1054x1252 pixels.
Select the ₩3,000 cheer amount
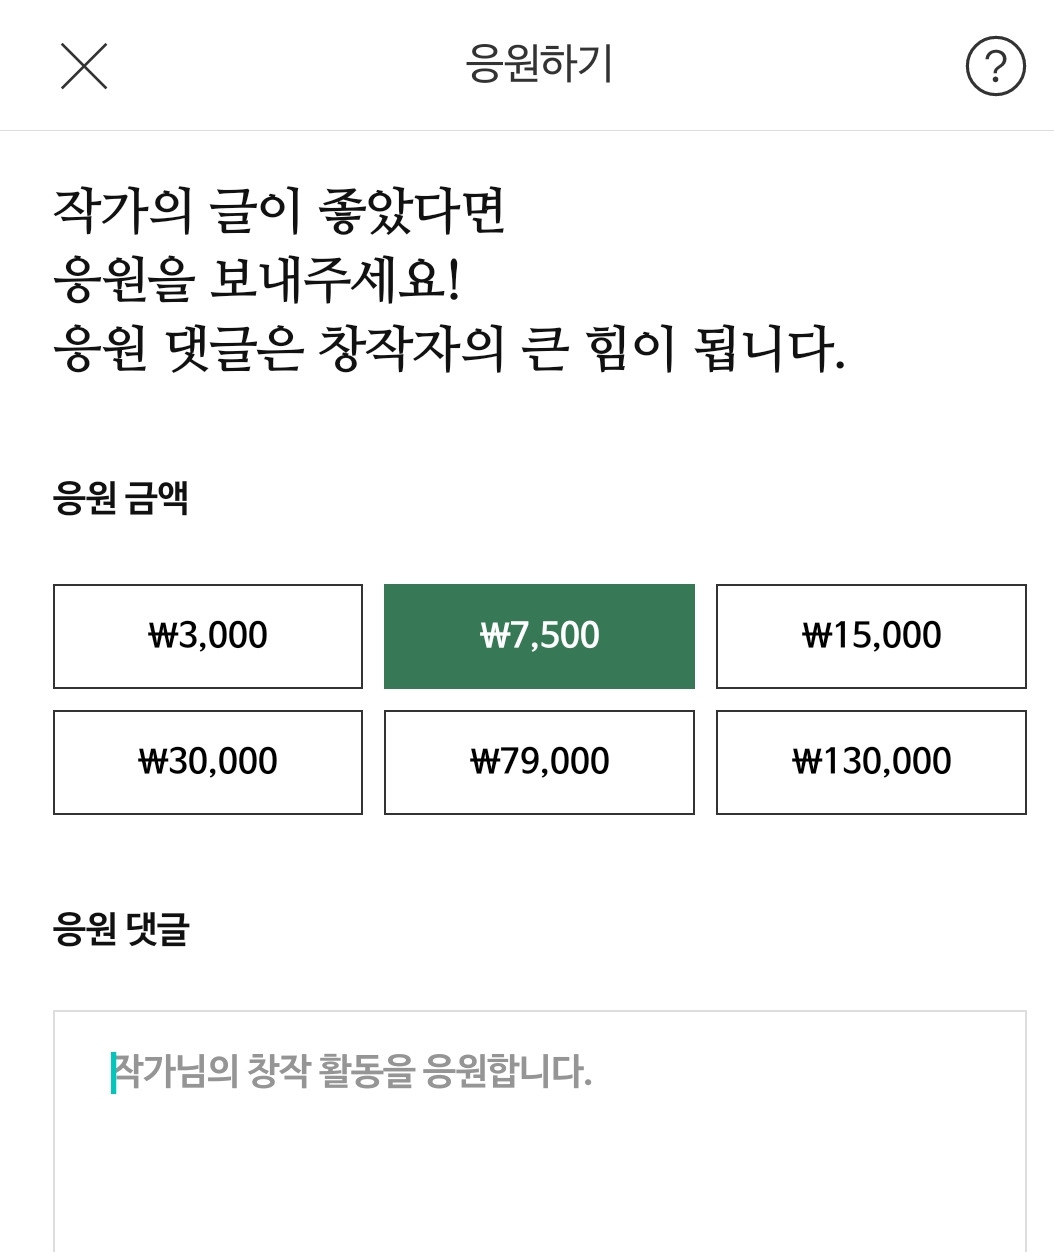pyautogui.click(x=208, y=636)
